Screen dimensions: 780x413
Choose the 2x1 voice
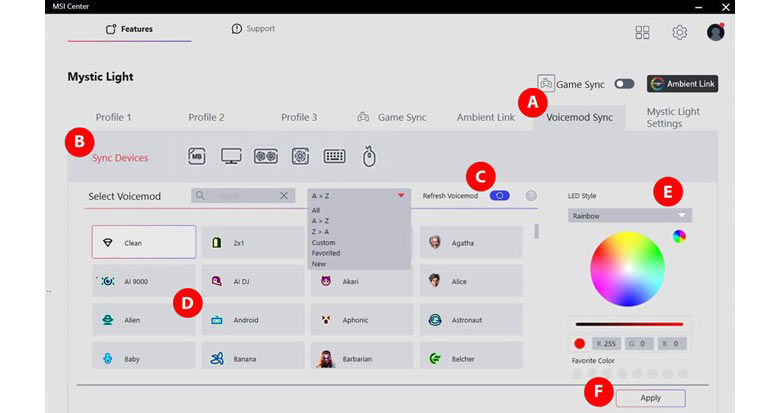[x=253, y=242]
